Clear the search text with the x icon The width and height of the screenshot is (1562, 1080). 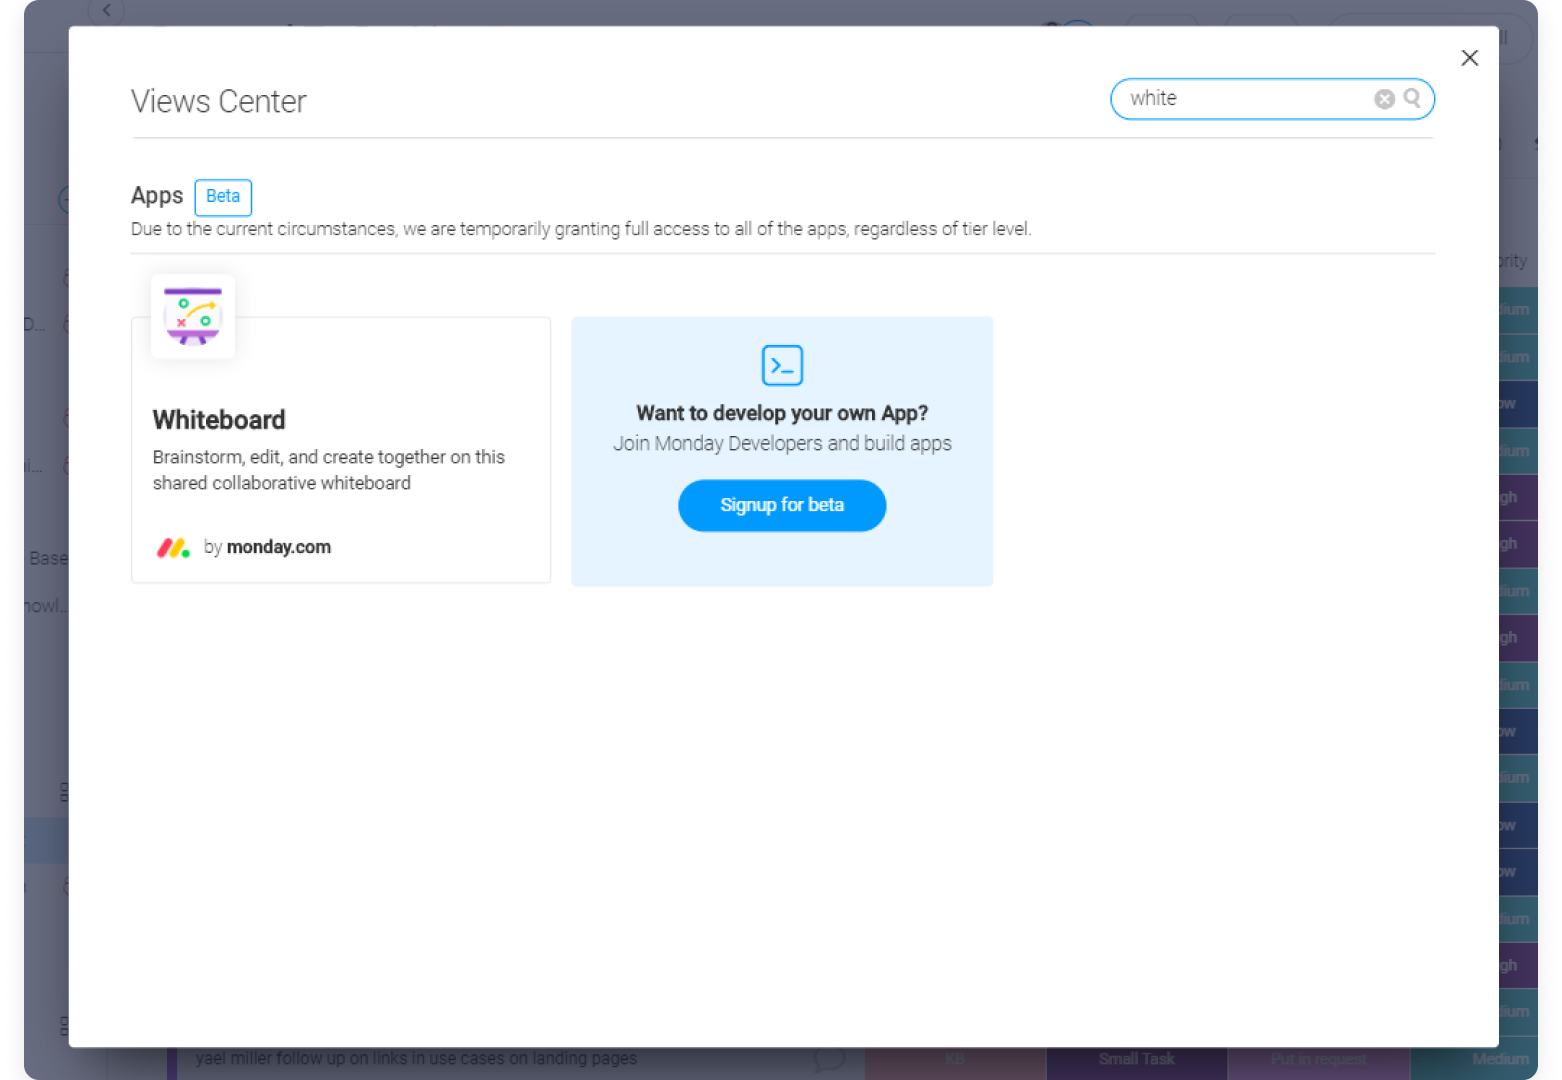pos(1384,99)
